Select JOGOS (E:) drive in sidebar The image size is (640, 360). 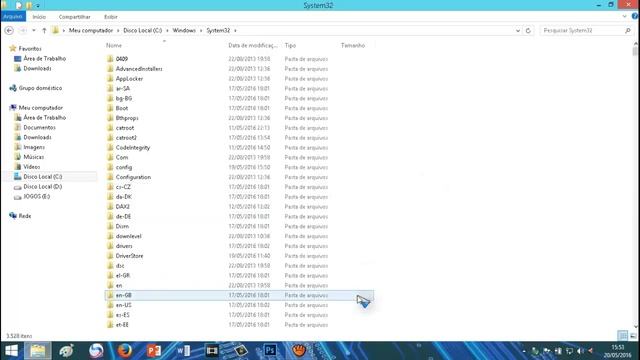click(x=36, y=196)
